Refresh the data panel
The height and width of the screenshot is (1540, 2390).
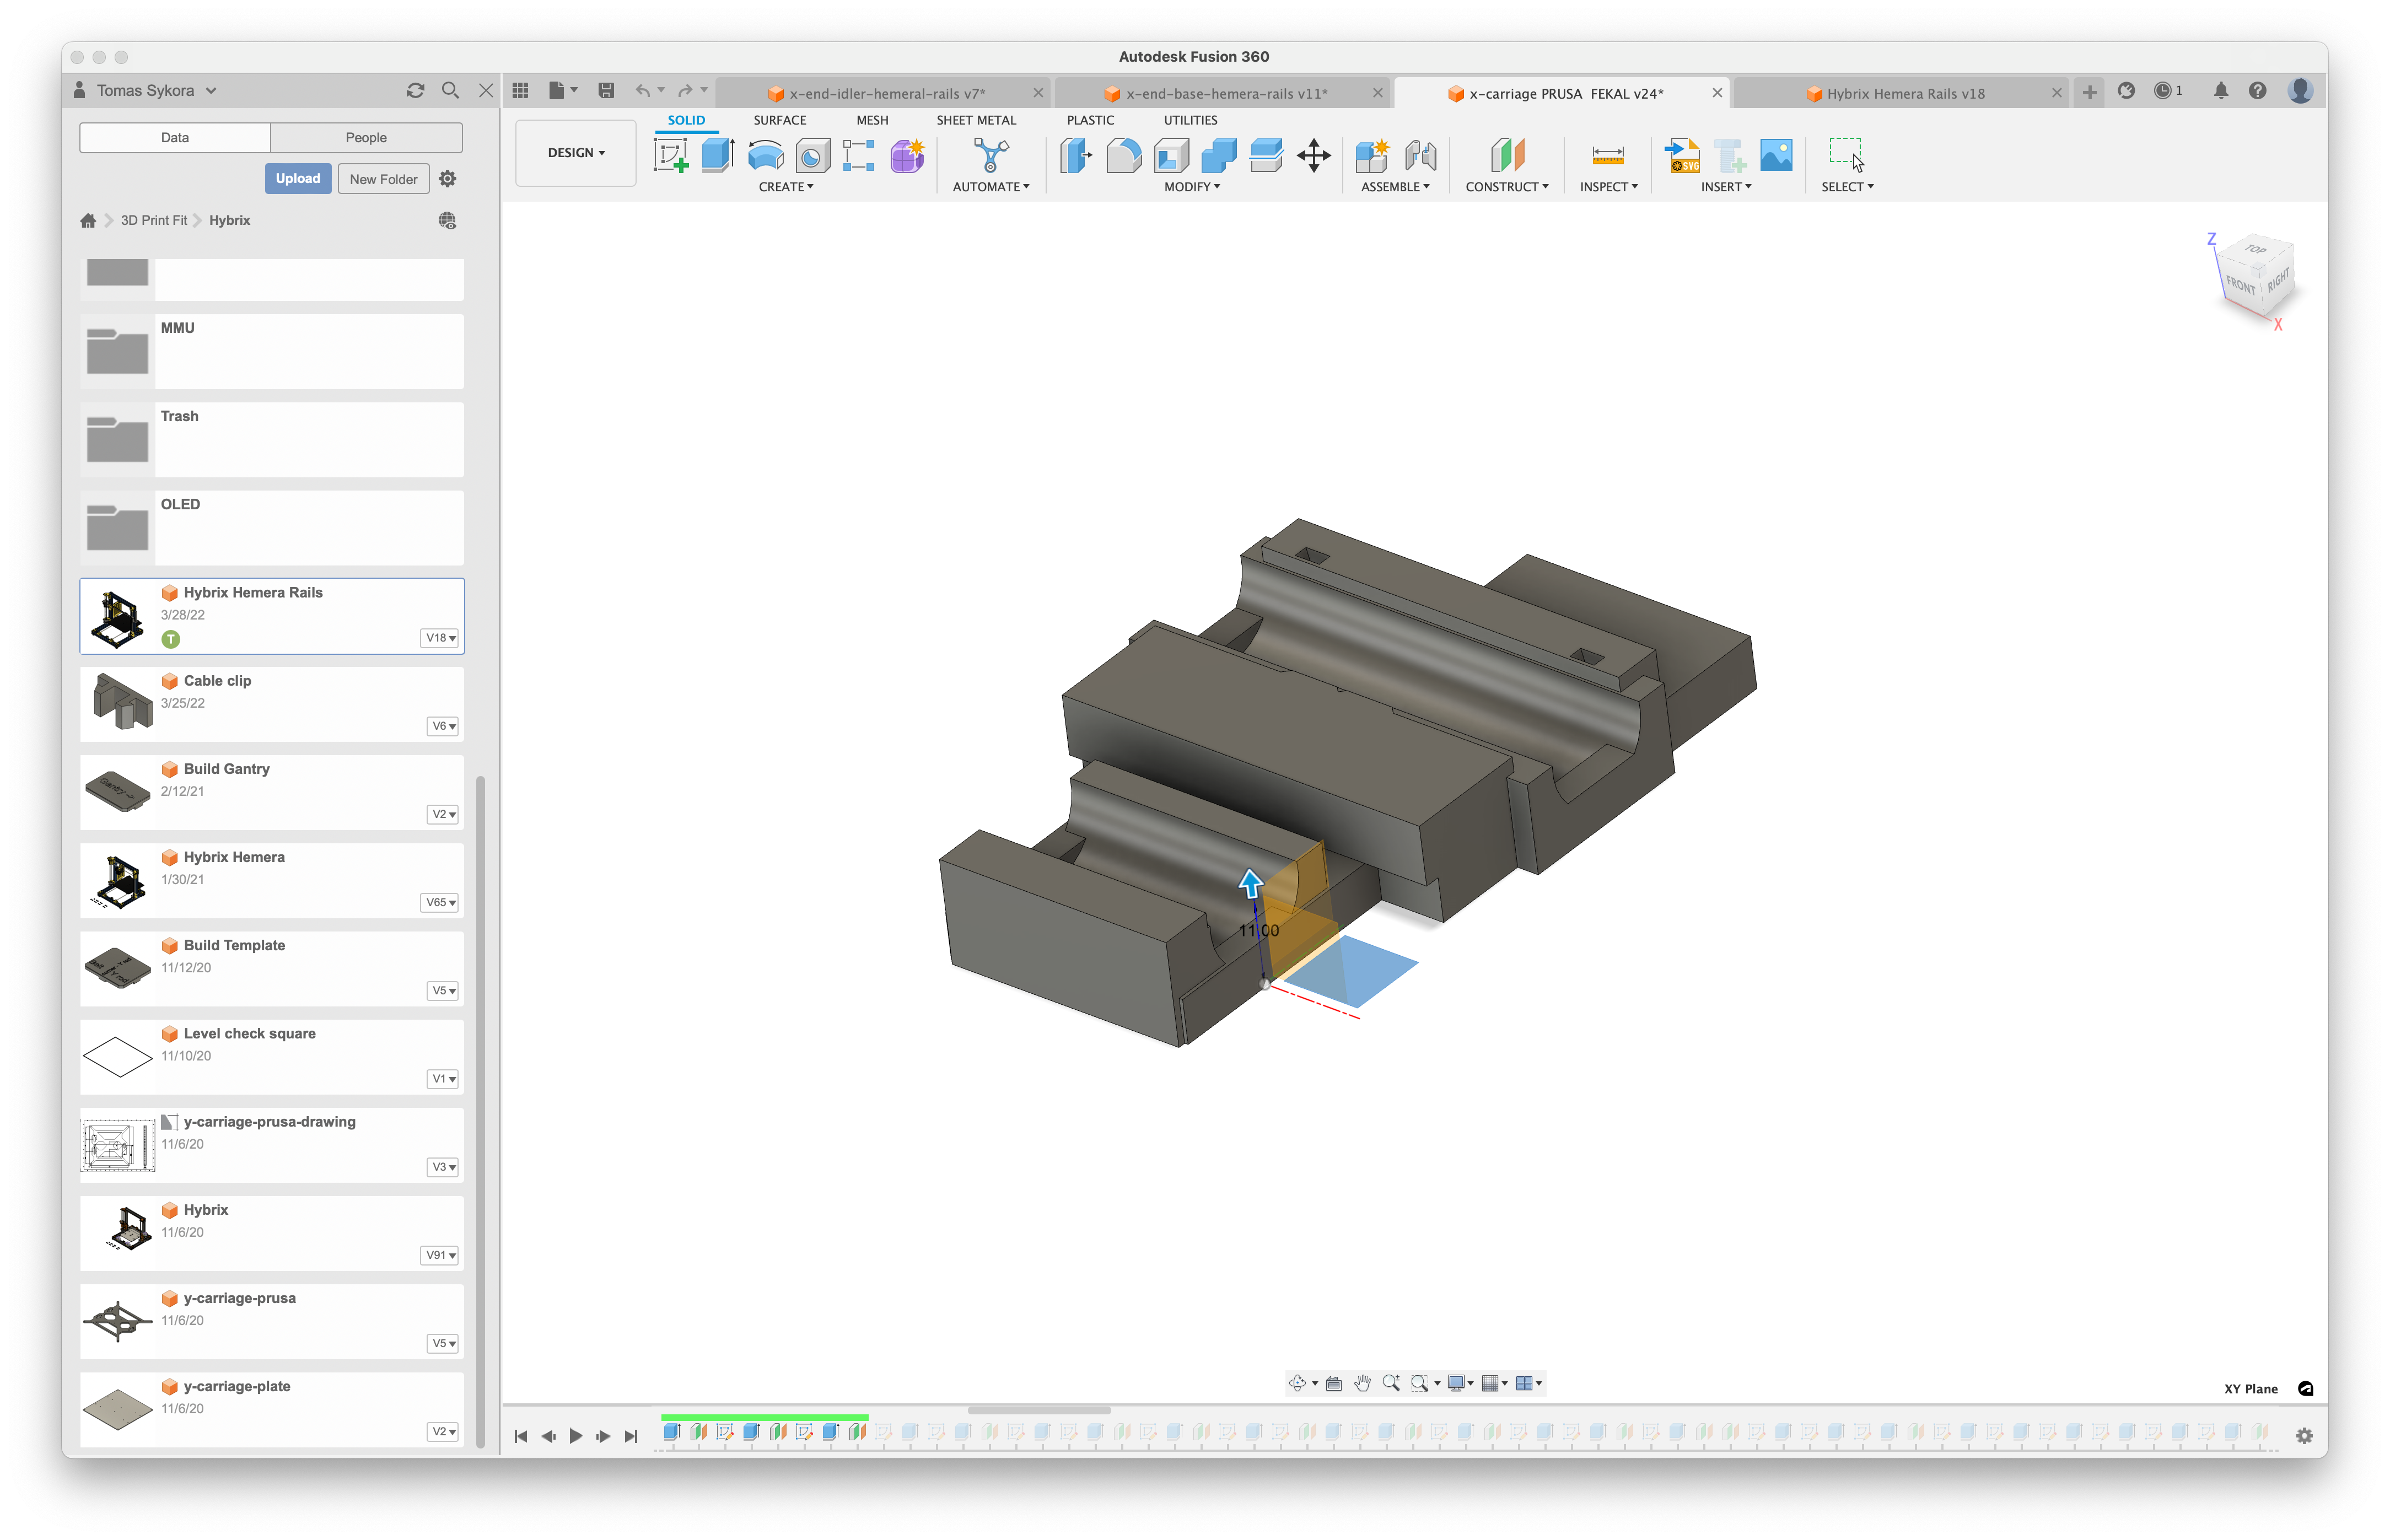(x=415, y=90)
